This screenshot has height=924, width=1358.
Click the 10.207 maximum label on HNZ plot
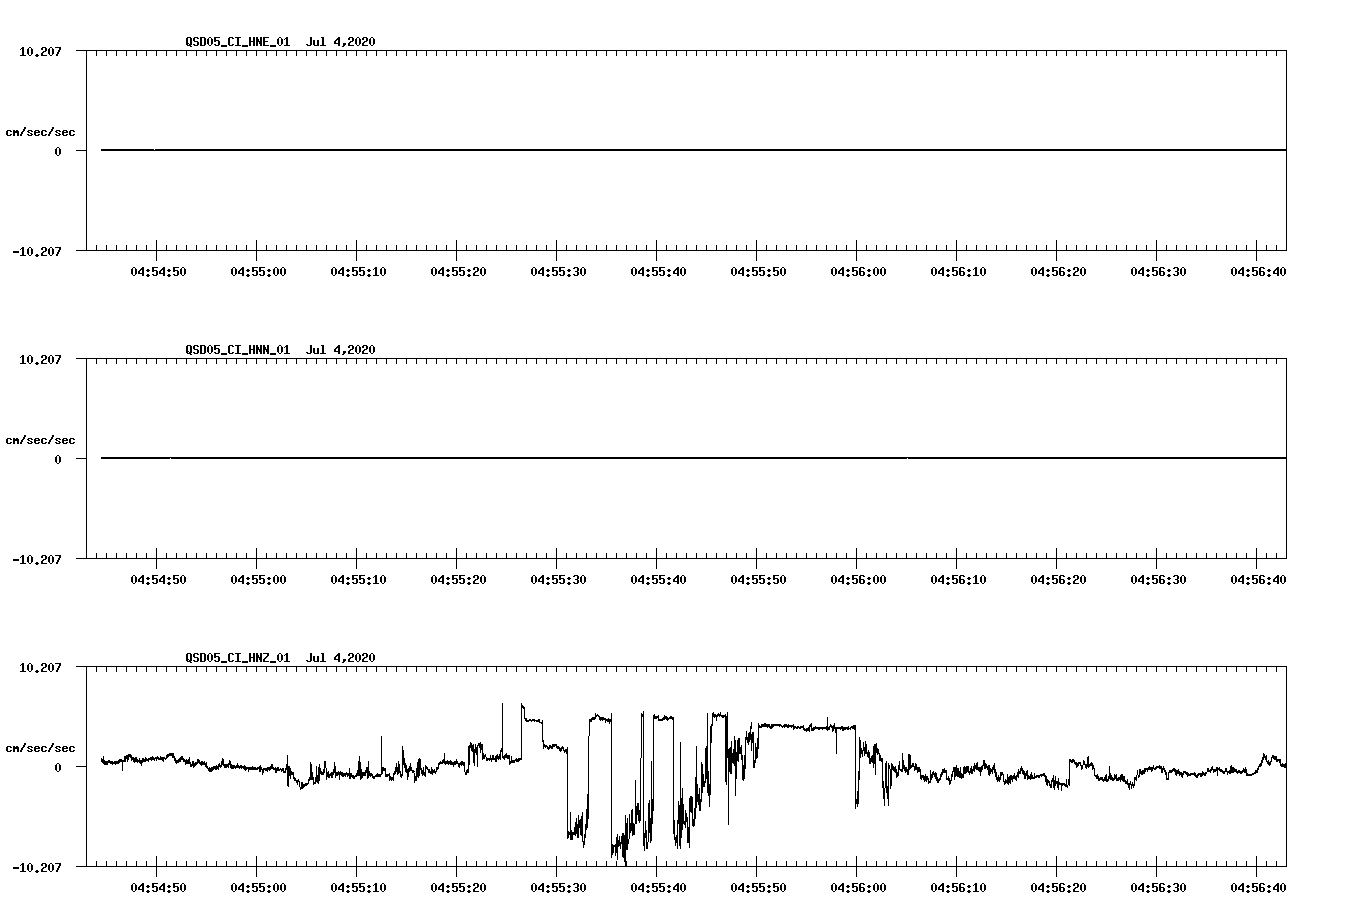click(40, 667)
